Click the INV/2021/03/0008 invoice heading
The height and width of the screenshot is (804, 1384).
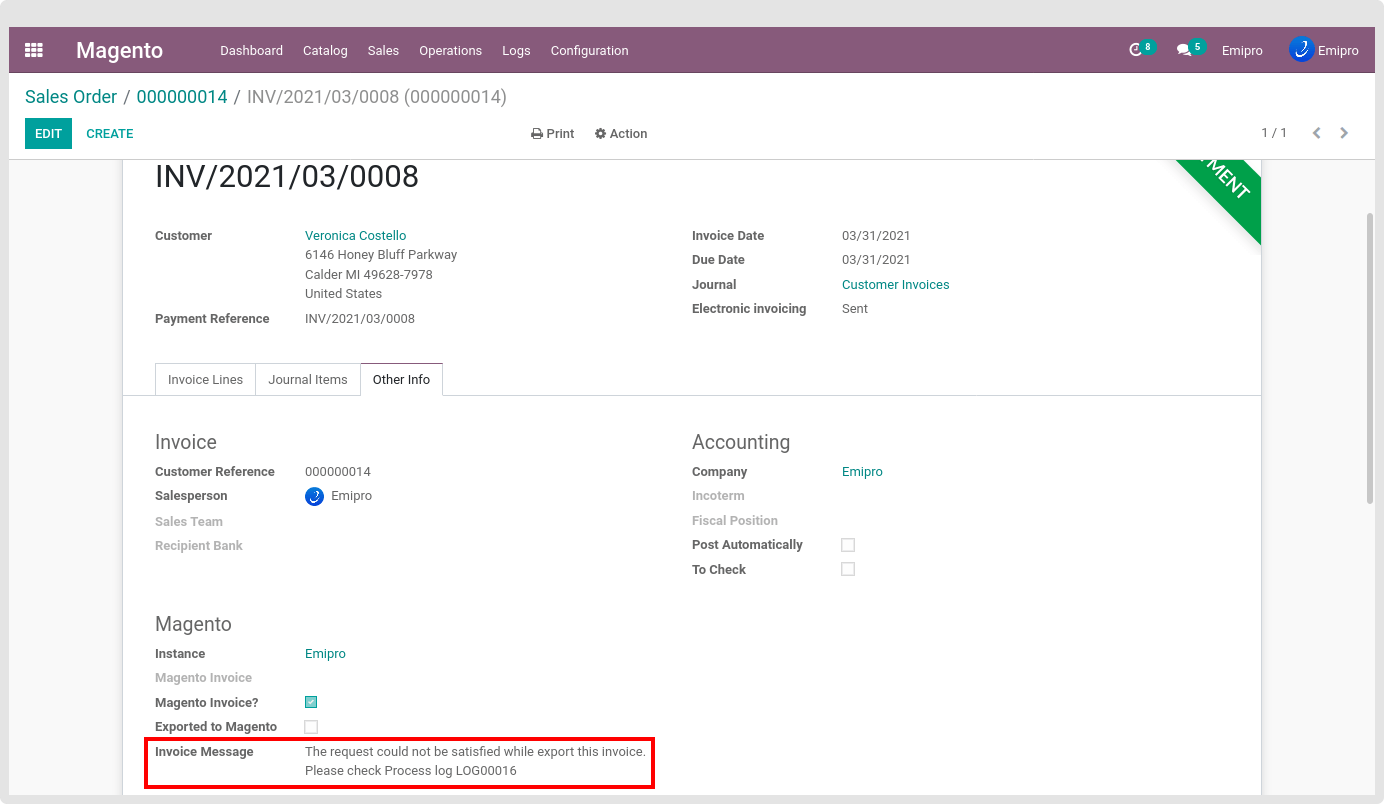pyautogui.click(x=287, y=176)
